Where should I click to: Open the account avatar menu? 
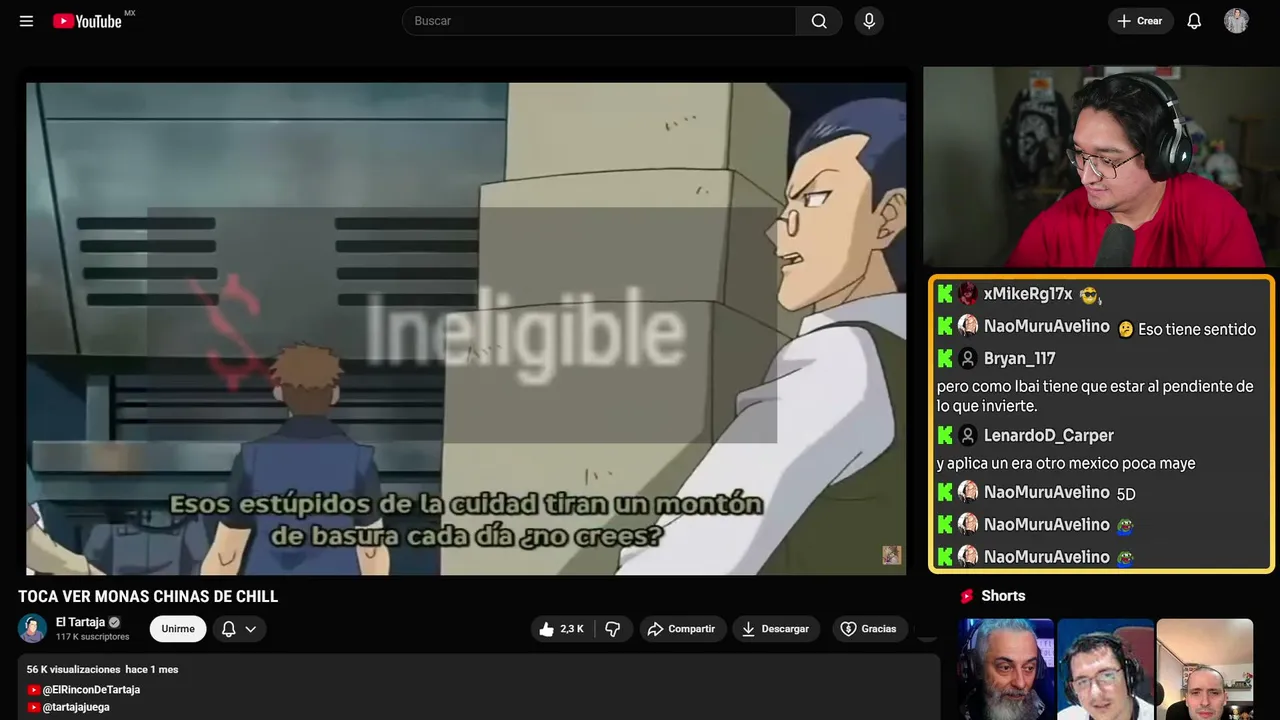(x=1236, y=21)
